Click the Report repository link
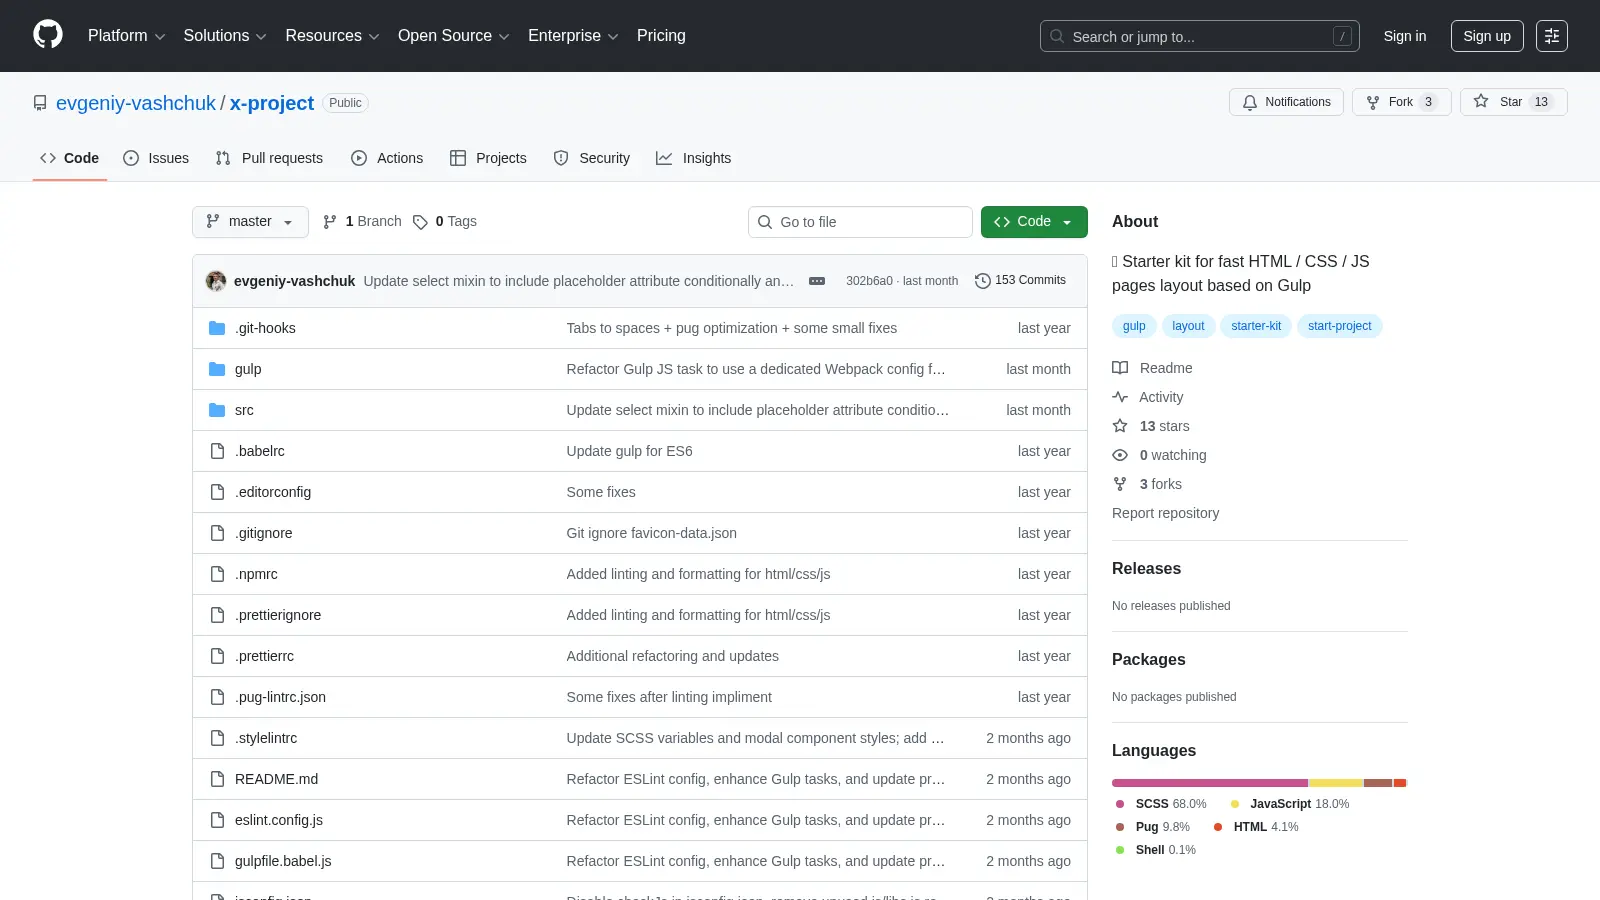 [1165, 513]
